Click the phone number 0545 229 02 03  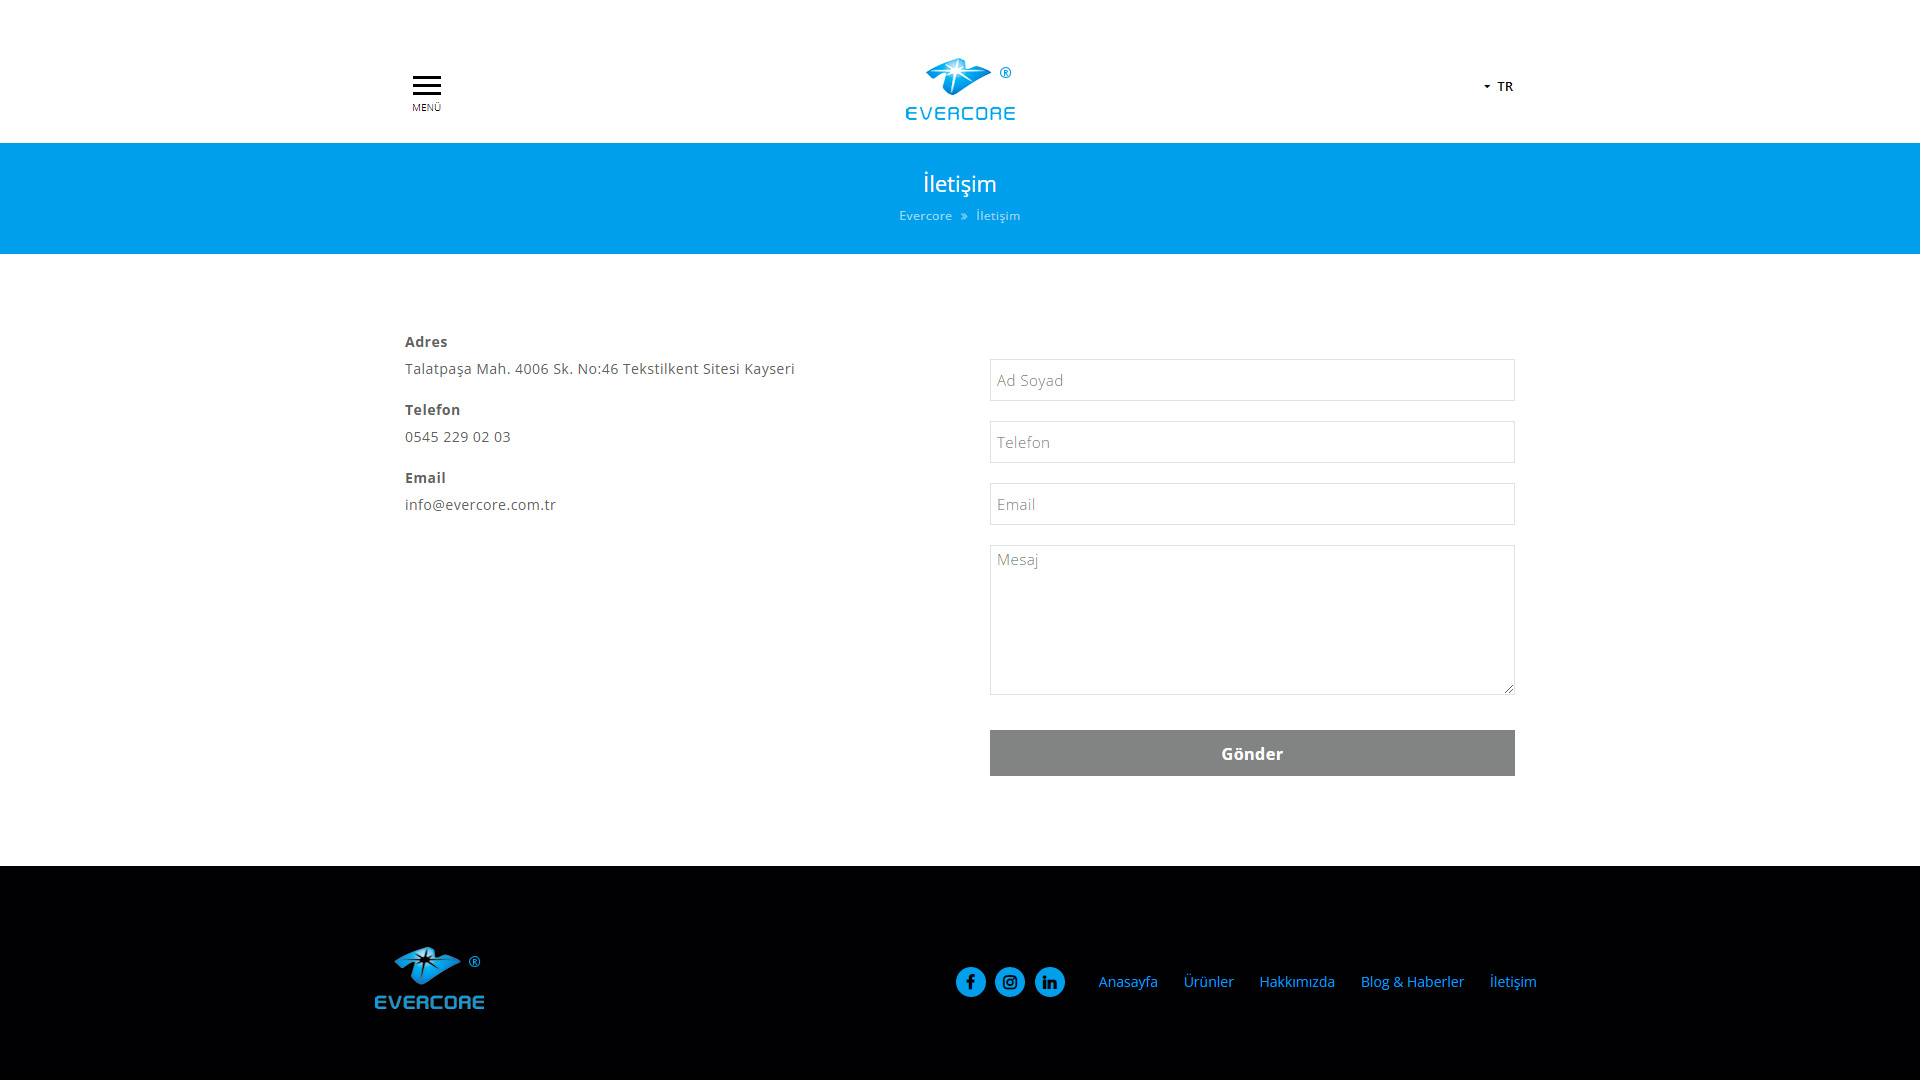(x=457, y=437)
